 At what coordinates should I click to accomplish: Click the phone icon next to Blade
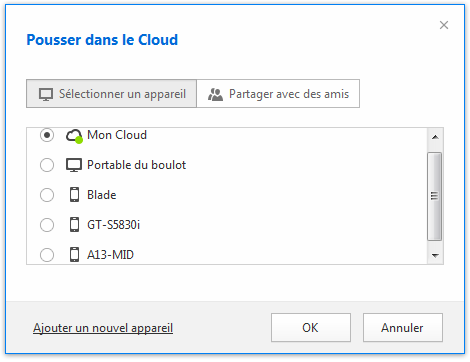click(x=74, y=195)
